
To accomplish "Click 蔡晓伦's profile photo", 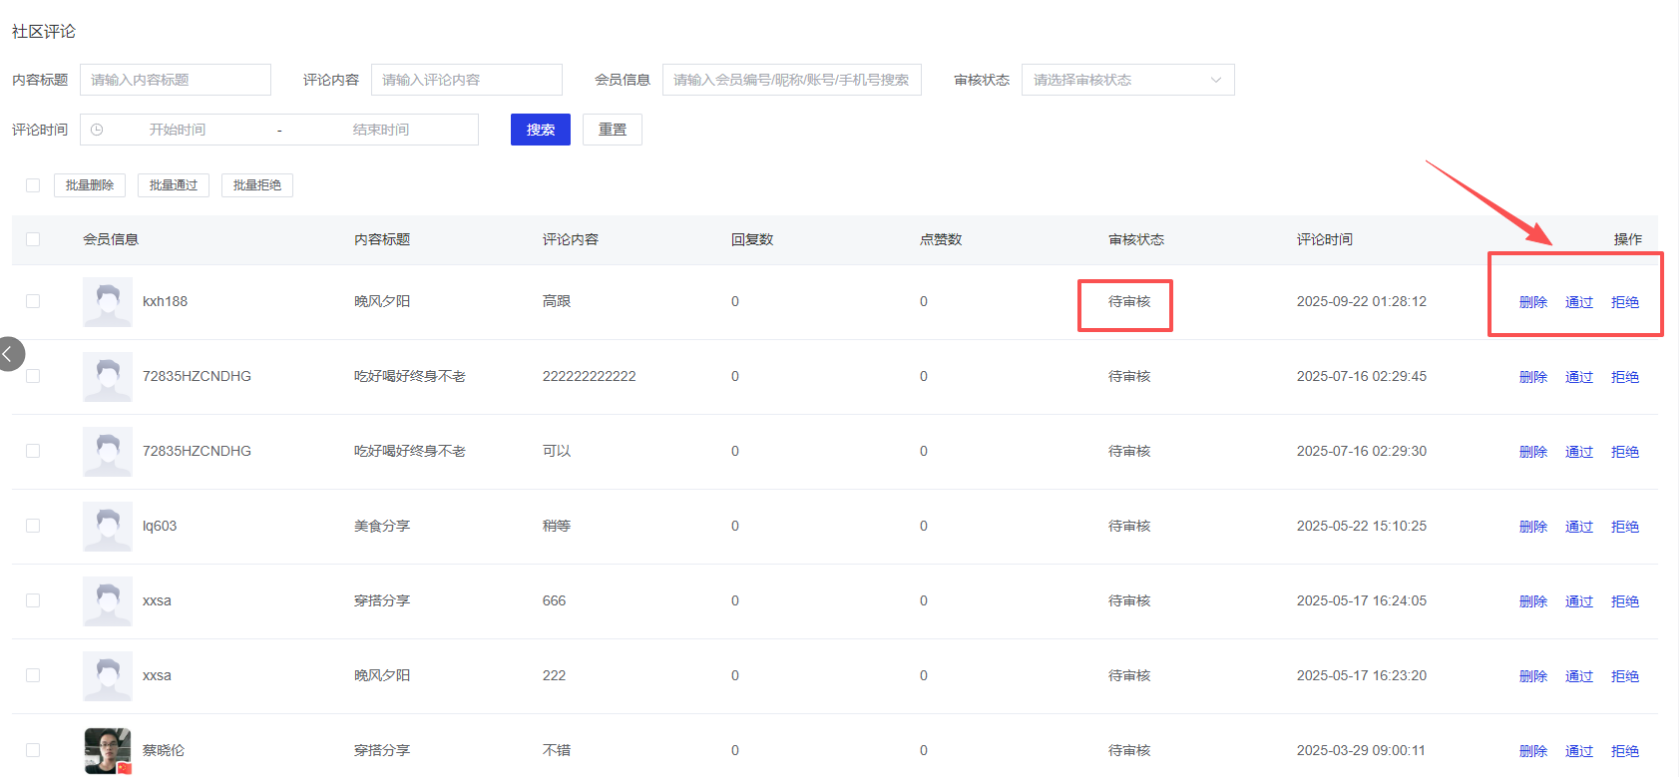I will [x=107, y=751].
